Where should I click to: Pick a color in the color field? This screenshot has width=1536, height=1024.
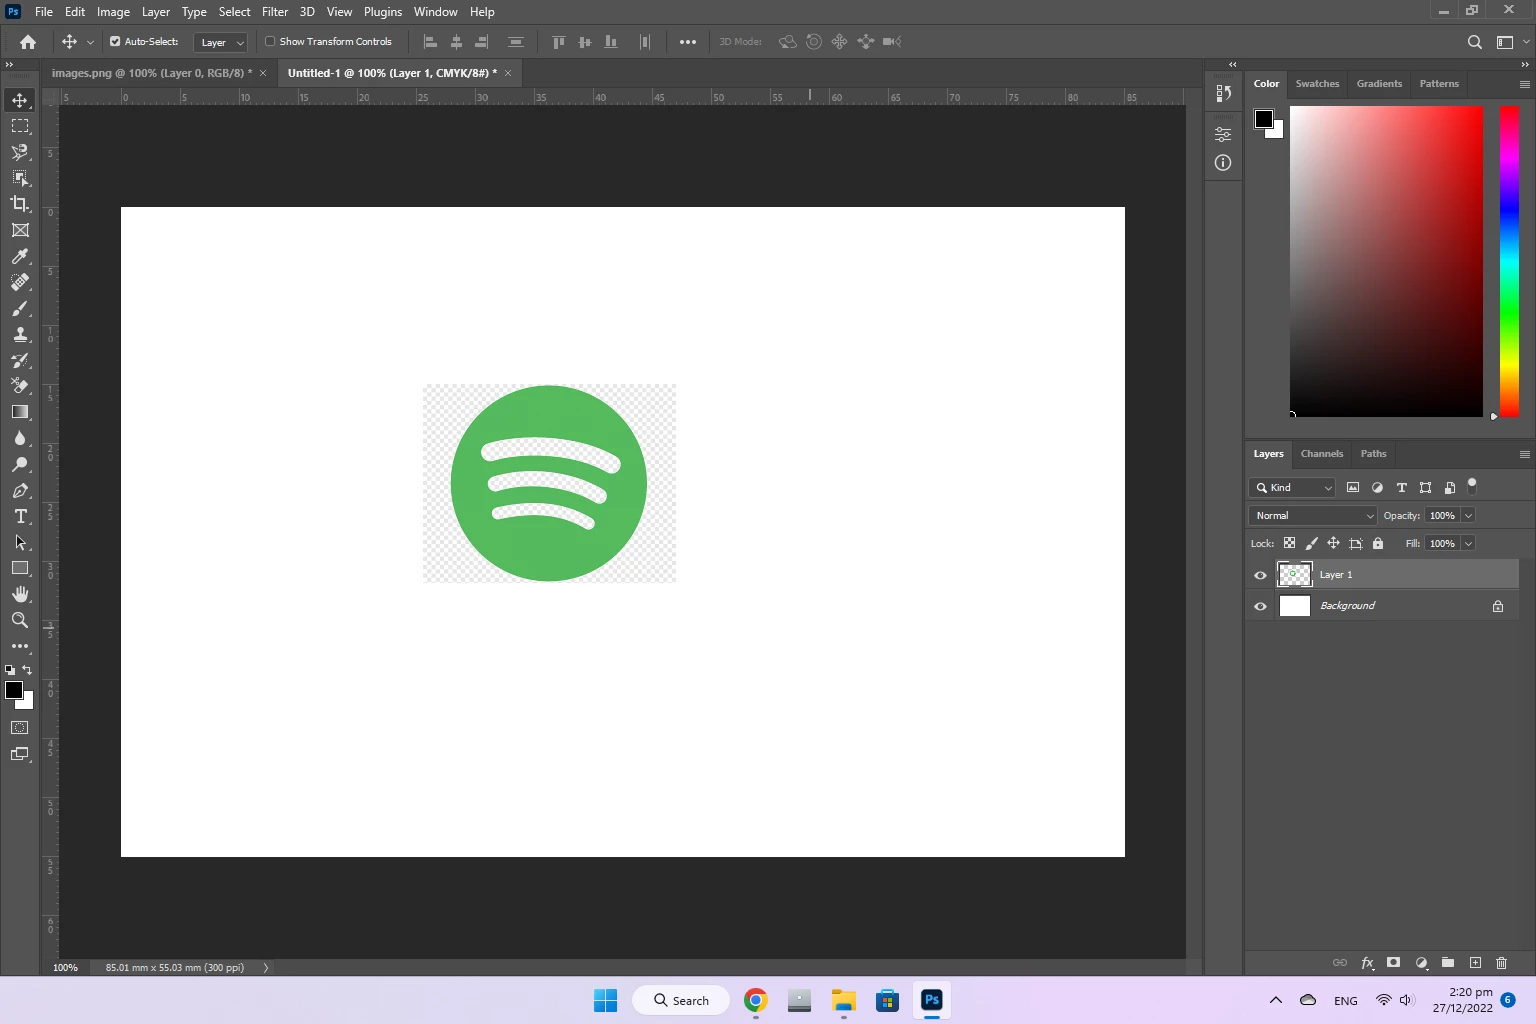[x=1386, y=261]
